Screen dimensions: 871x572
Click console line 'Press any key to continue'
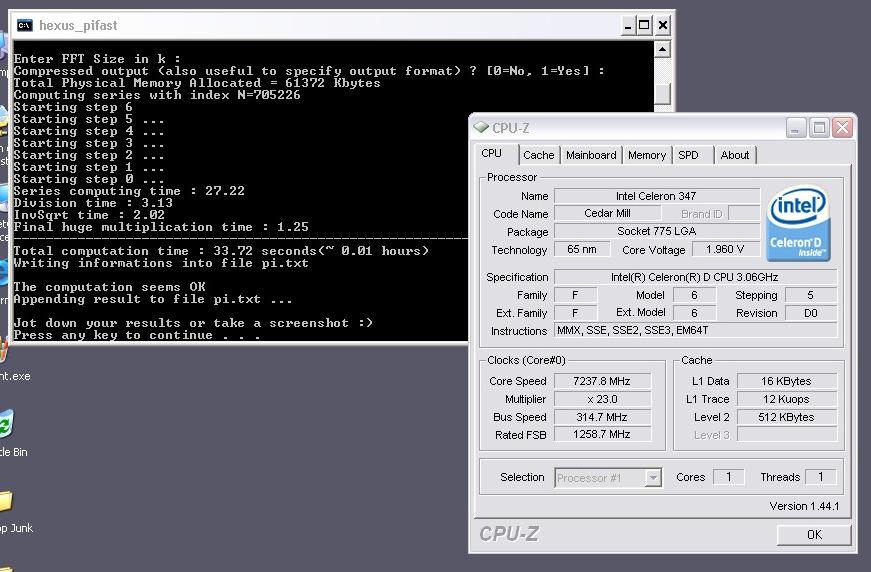coord(137,335)
